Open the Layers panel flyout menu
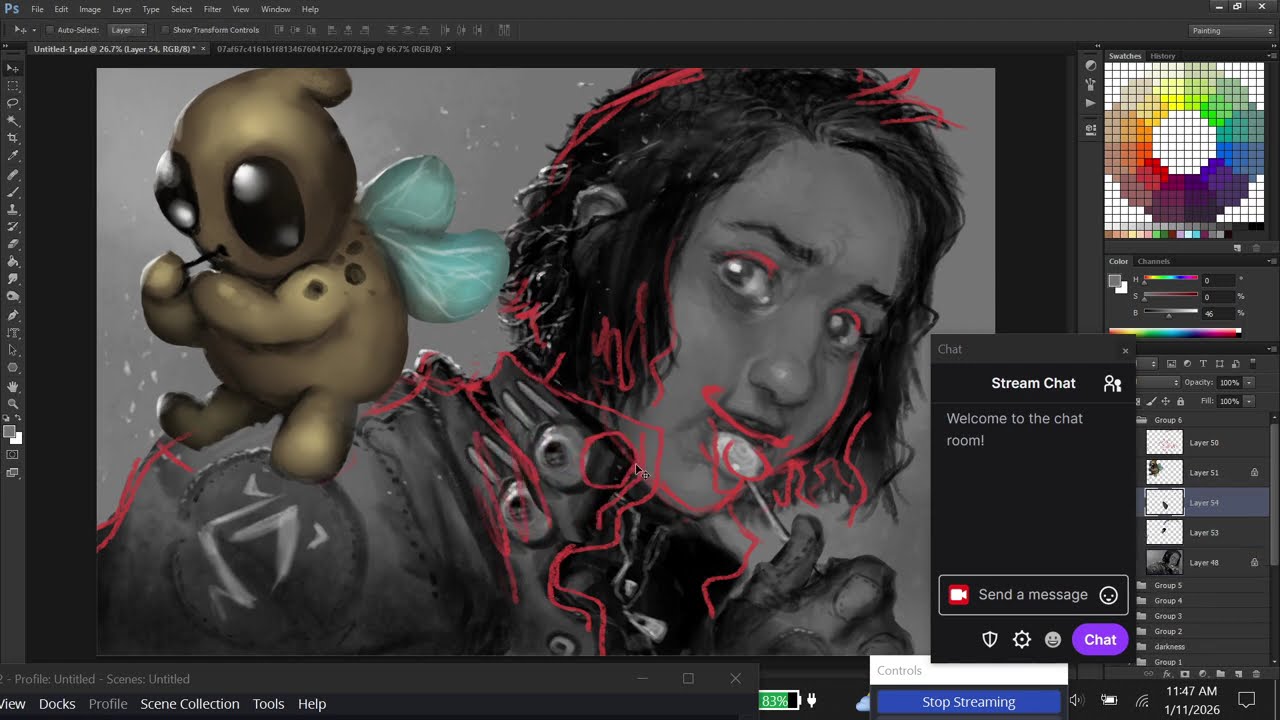The image size is (1280, 720). coord(1270,348)
